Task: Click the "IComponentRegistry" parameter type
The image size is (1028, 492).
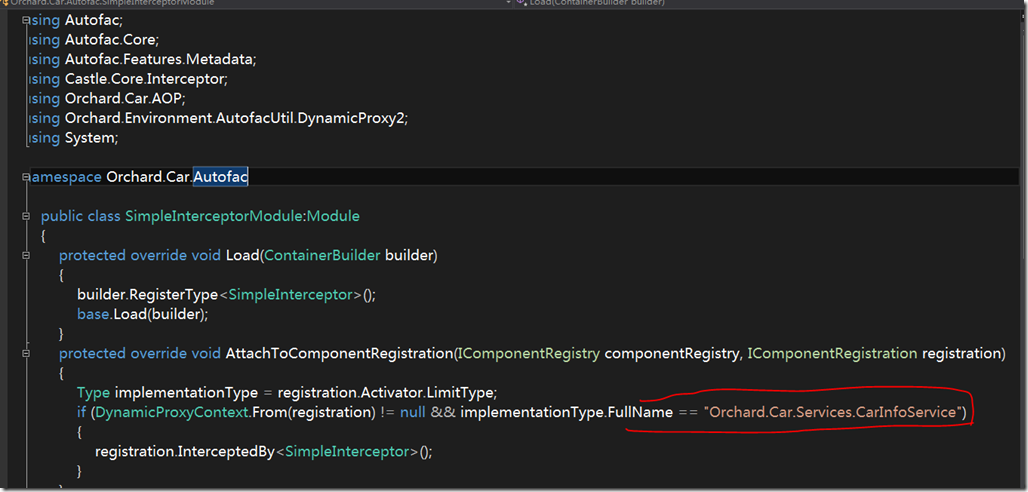Action: tap(529, 354)
